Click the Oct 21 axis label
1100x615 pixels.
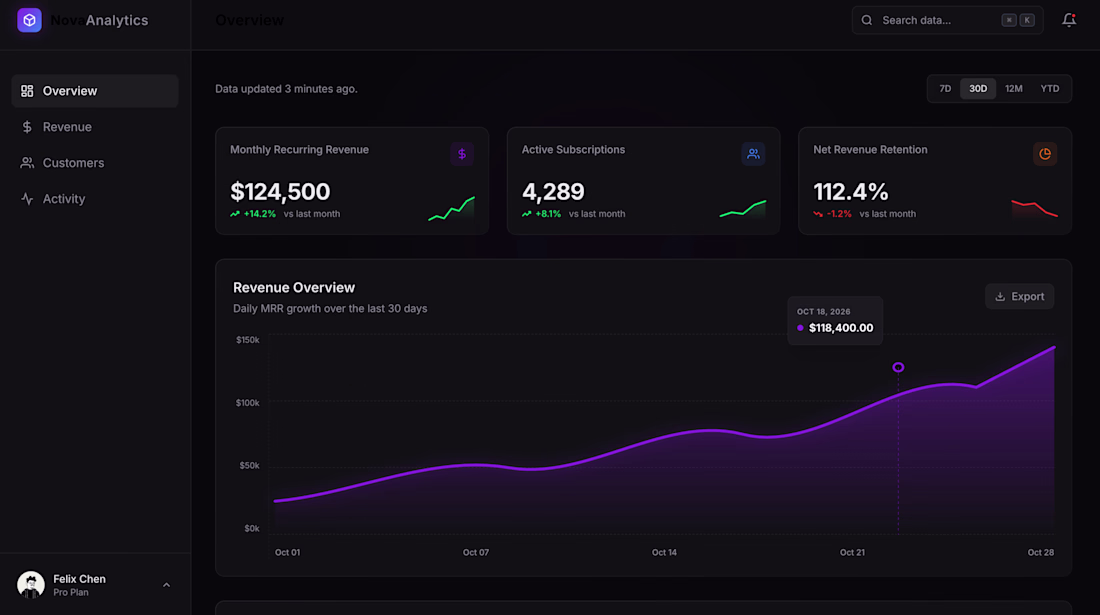tap(852, 553)
